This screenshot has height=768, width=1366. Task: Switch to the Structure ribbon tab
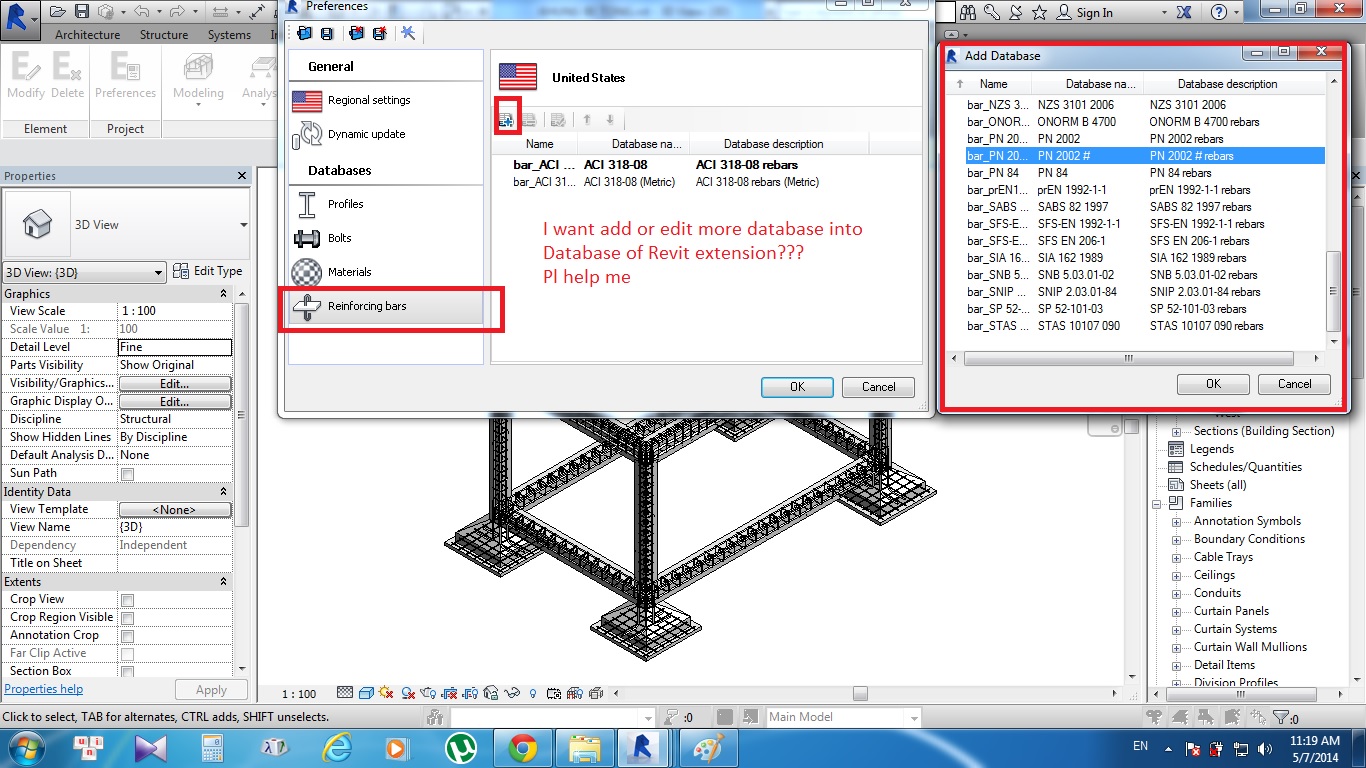[164, 35]
